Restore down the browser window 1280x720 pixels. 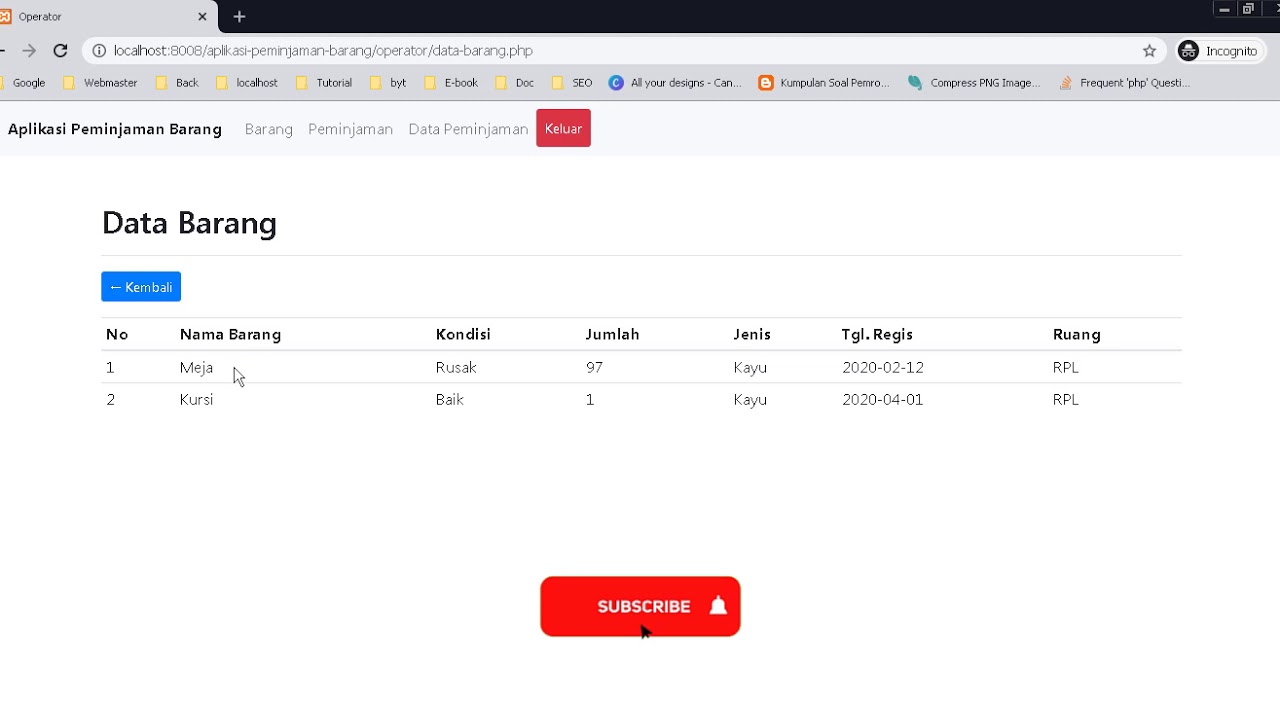1248,9
